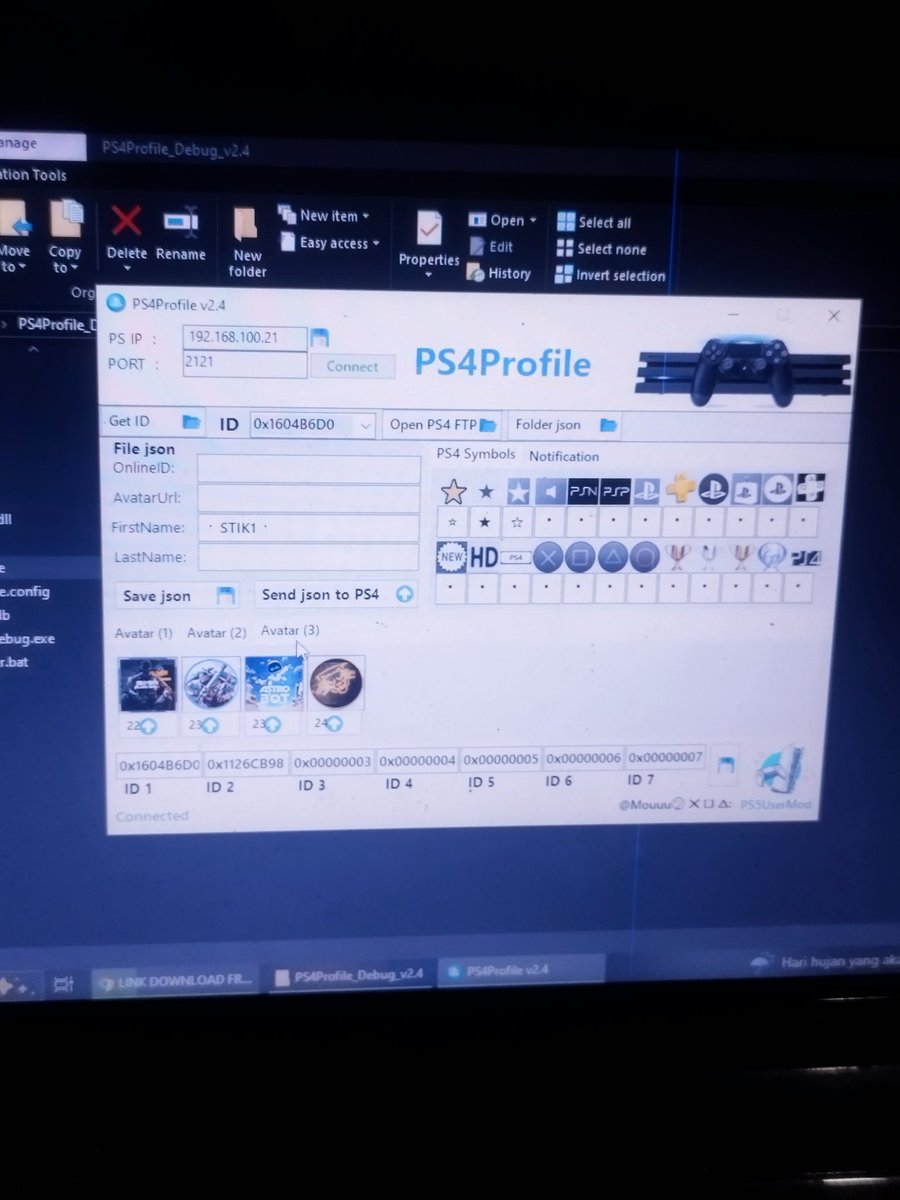Click Edit in Explorer ribbon
Viewport: 900px width, 1200px height.
(490, 246)
